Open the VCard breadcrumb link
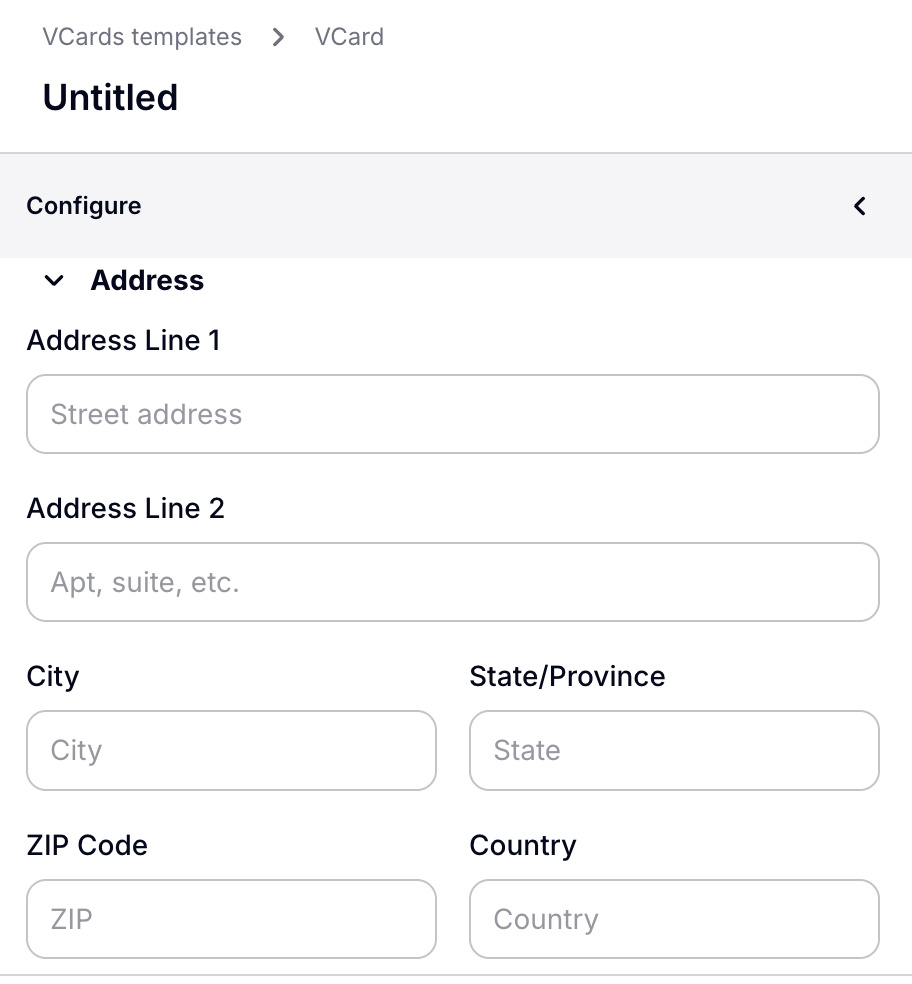Screen dimensions: 912x984 coord(349,37)
